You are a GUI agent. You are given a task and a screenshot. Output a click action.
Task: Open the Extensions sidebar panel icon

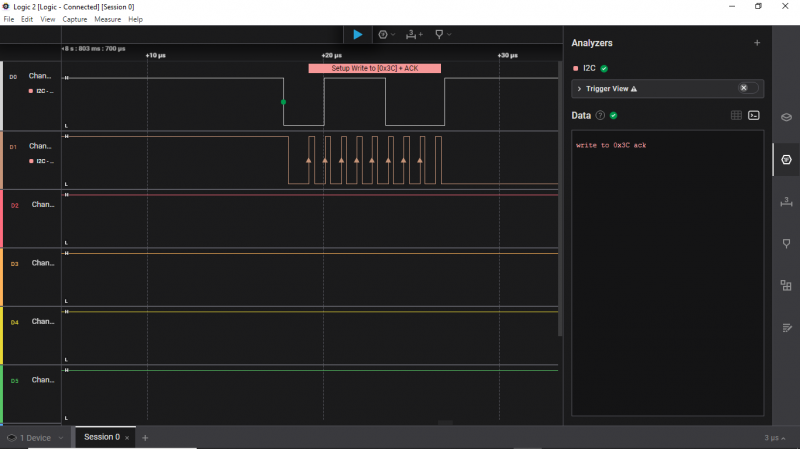tap(786, 285)
